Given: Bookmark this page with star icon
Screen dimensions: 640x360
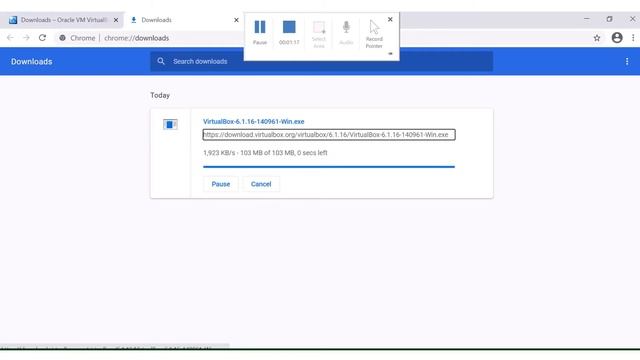Looking at the screenshot, I should [x=597, y=38].
